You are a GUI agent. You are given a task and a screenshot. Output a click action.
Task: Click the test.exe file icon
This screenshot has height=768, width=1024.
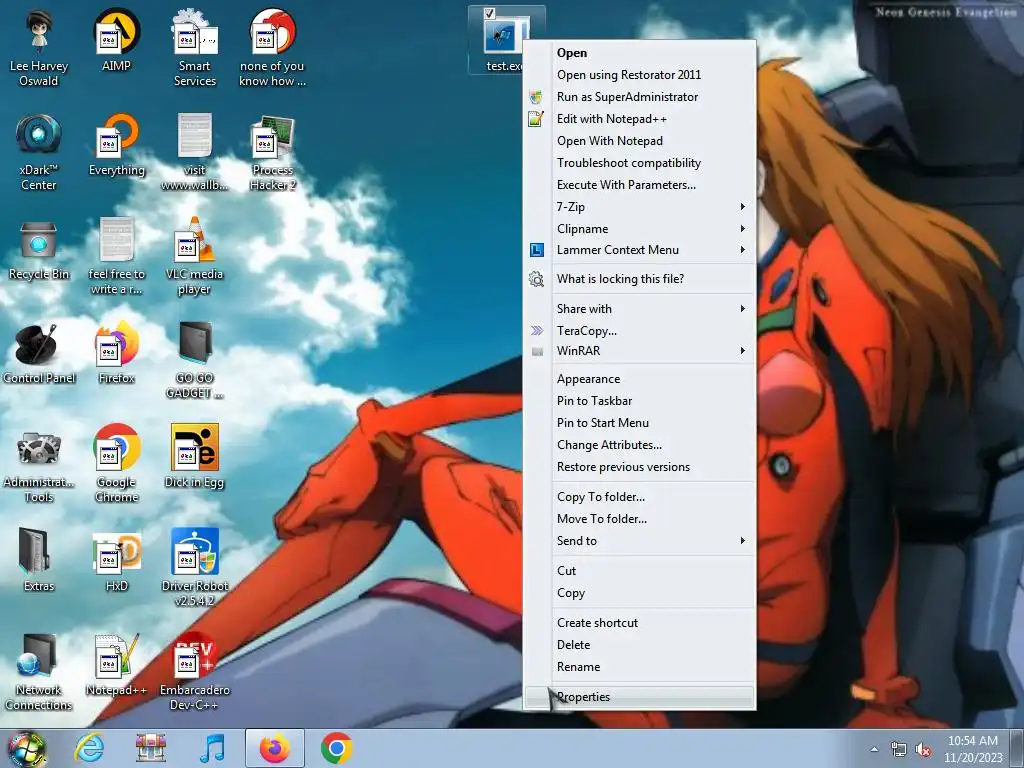click(504, 34)
